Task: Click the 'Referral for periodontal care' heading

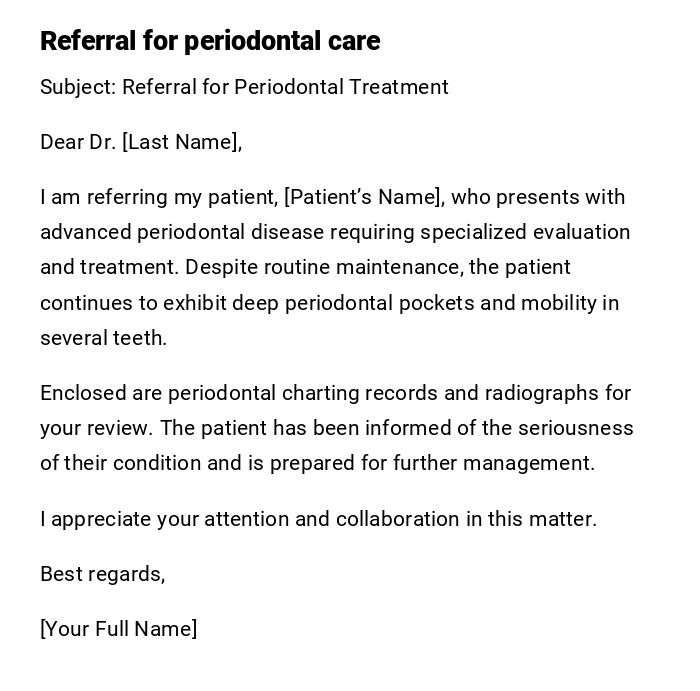Action: [x=210, y=41]
